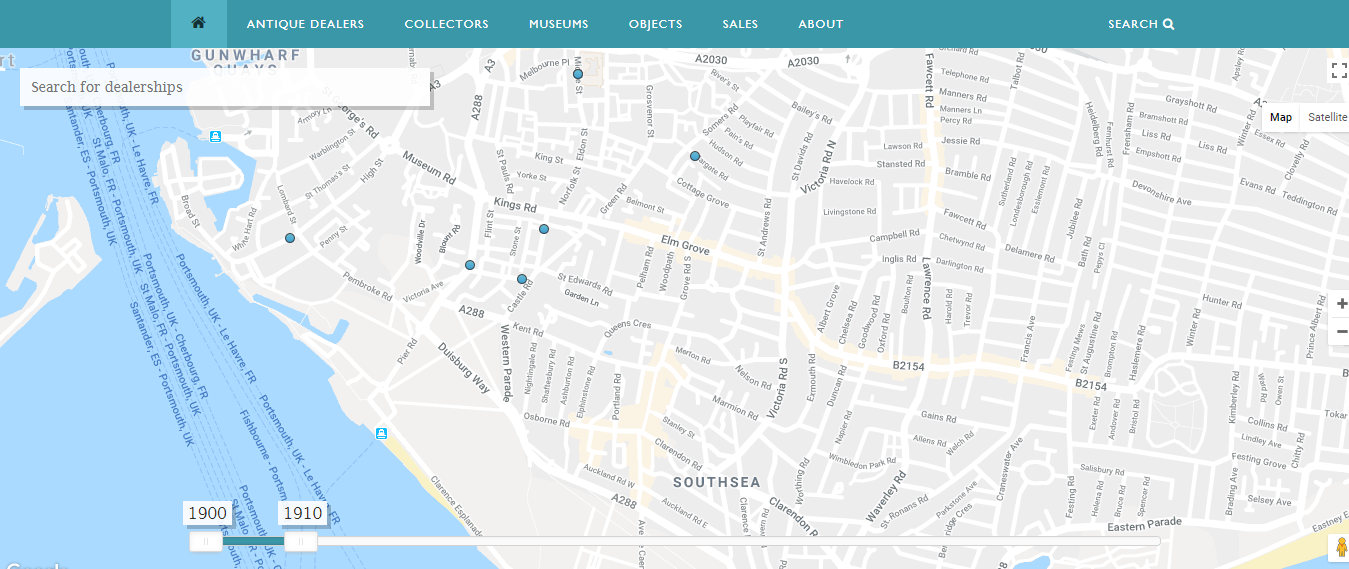Screen dimensions: 1349x569
Task: Zoom in with the plus button
Action: [x=1340, y=304]
